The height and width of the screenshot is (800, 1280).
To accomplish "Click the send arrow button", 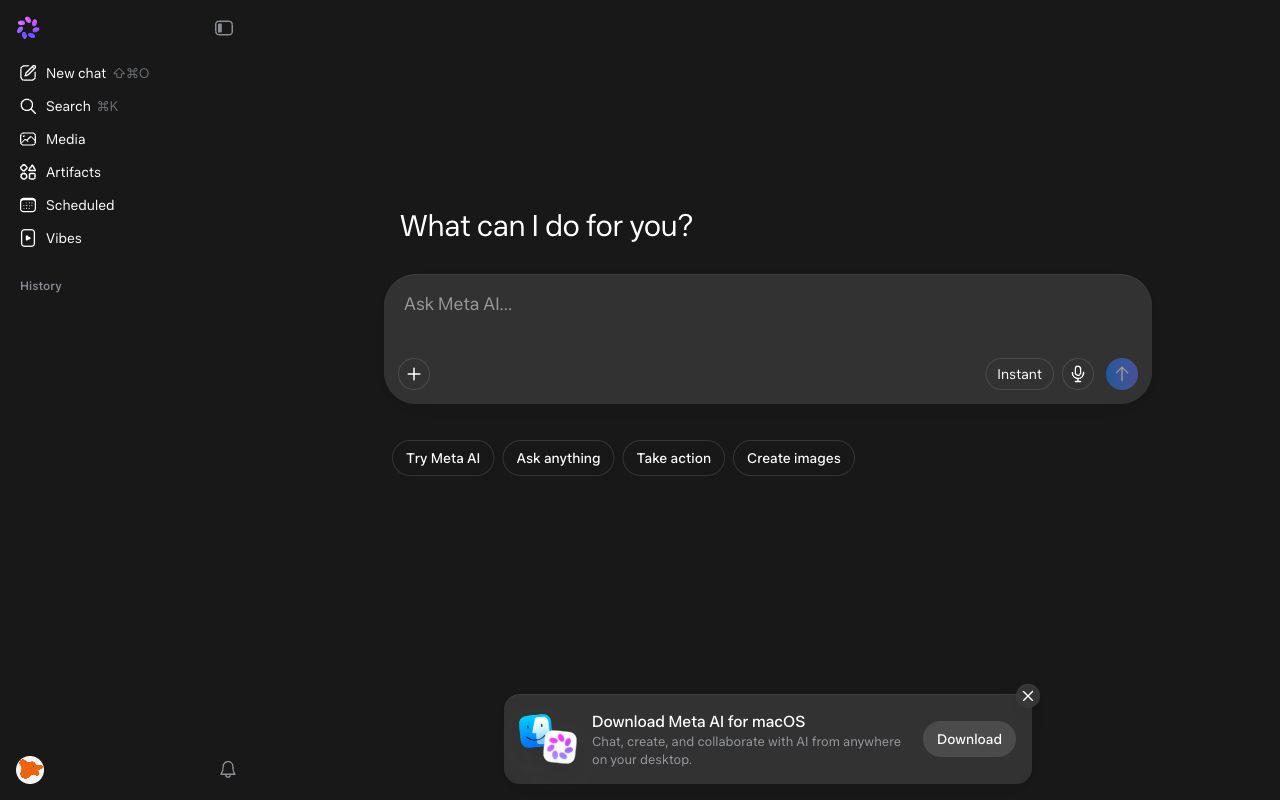I will (1122, 374).
